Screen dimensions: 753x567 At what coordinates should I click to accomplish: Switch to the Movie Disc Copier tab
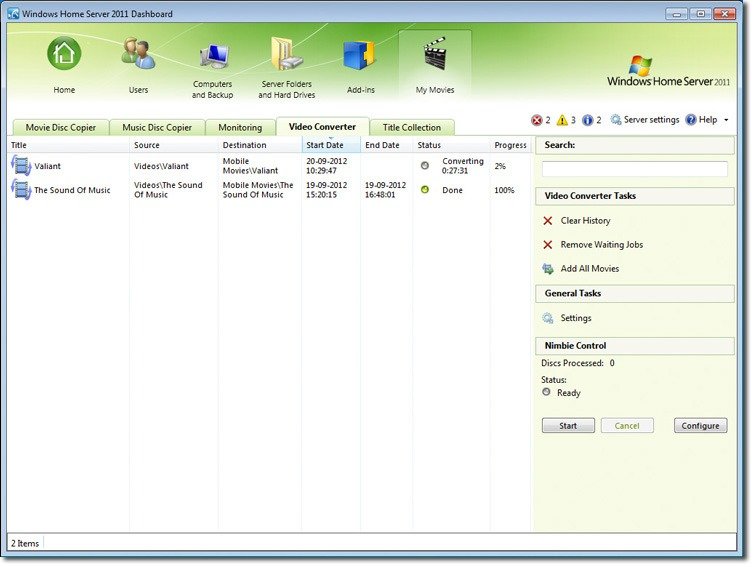coord(61,127)
